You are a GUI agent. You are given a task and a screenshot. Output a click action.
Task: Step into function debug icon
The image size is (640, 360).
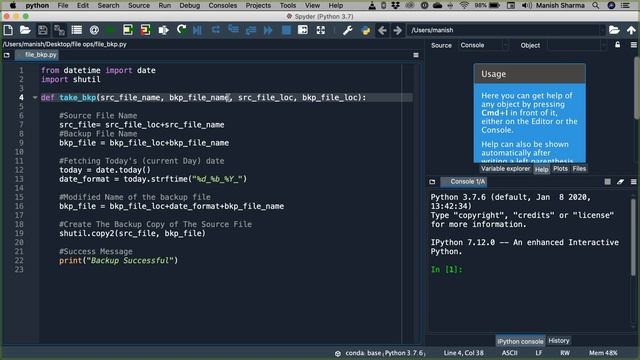(233, 29)
